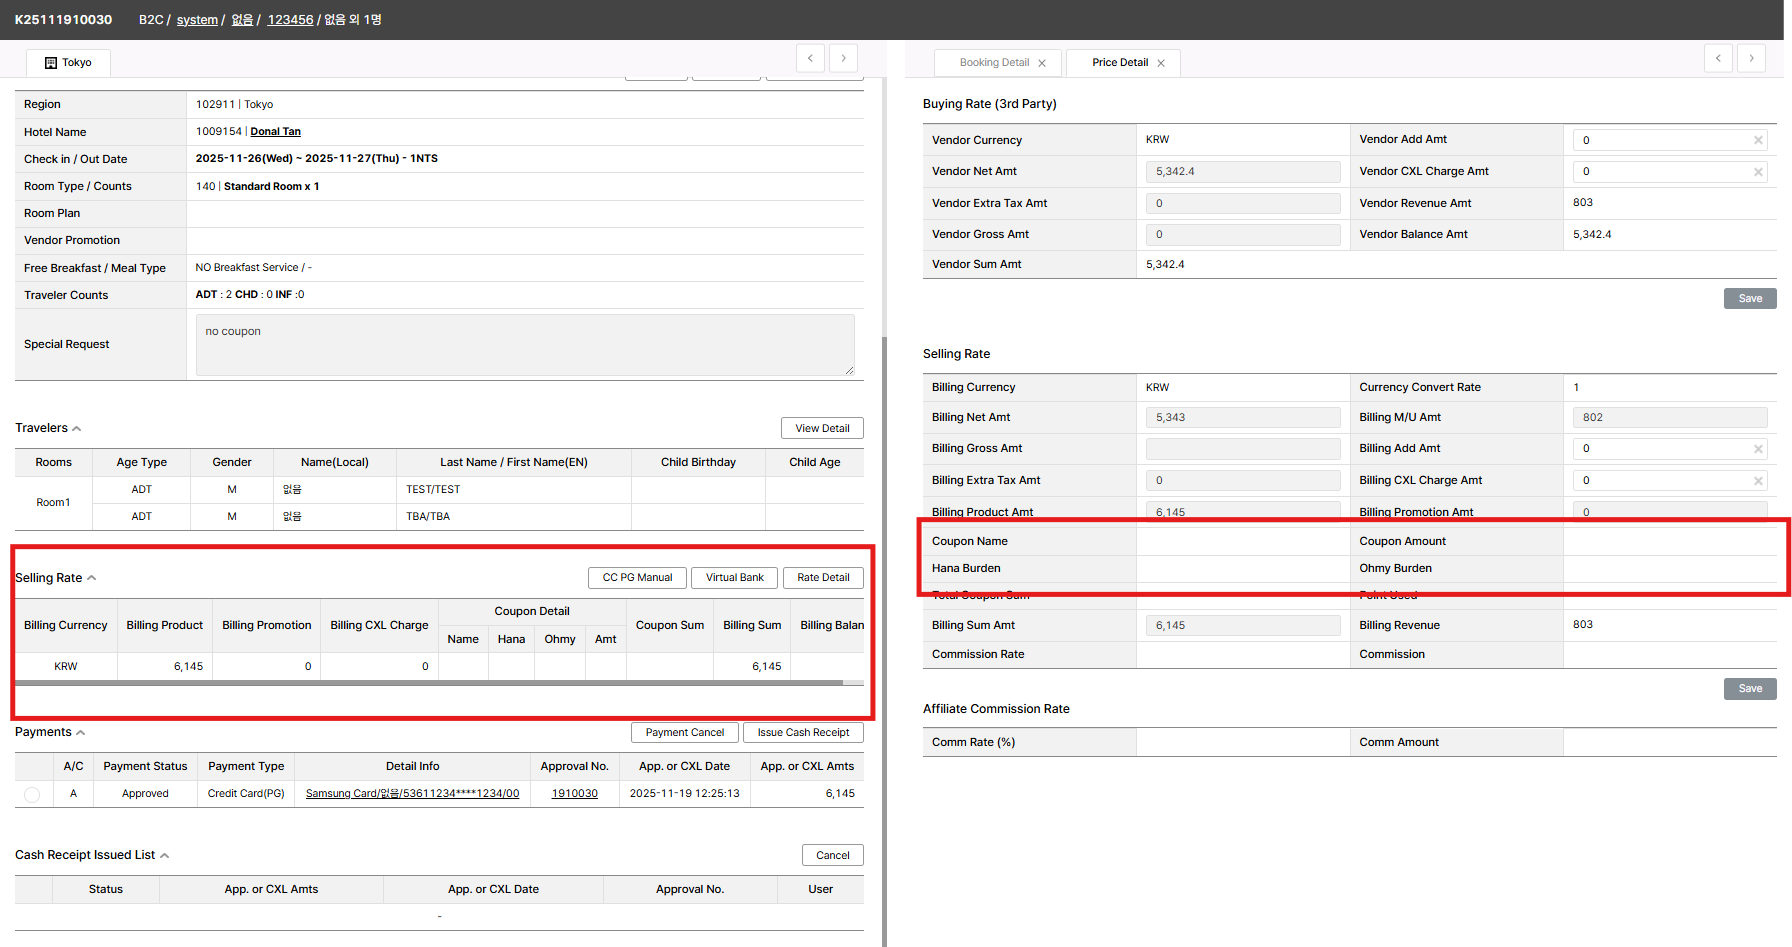Clear the Billing Add Amt field

(x=1758, y=449)
